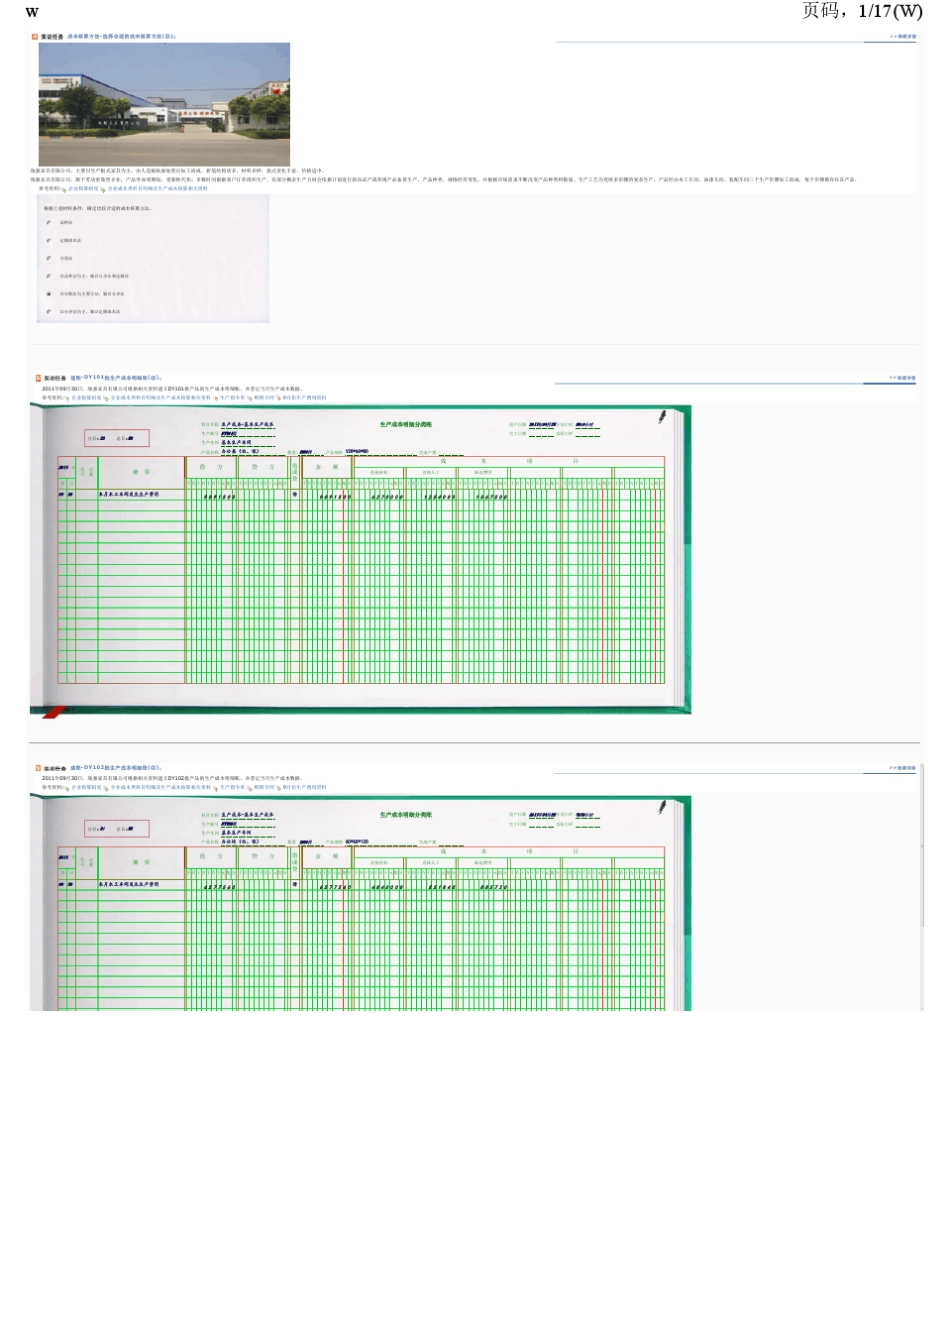The width and height of the screenshot is (950, 1344).
Task: Click the orange task icon beside DY102 task
Action: coord(39,768)
